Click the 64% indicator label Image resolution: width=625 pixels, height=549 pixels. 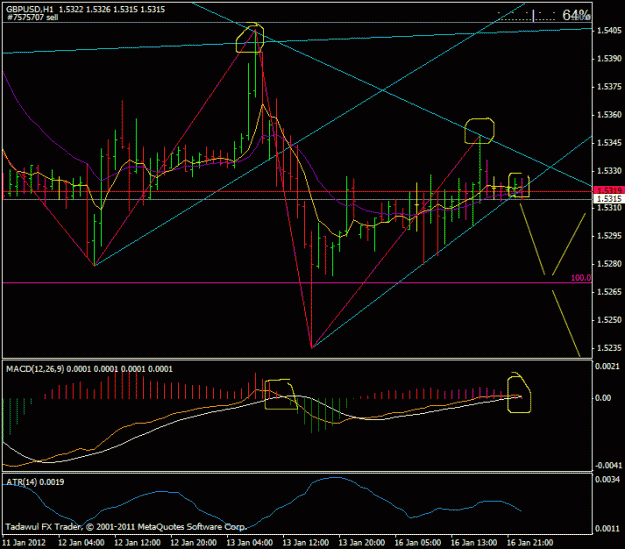[576, 15]
